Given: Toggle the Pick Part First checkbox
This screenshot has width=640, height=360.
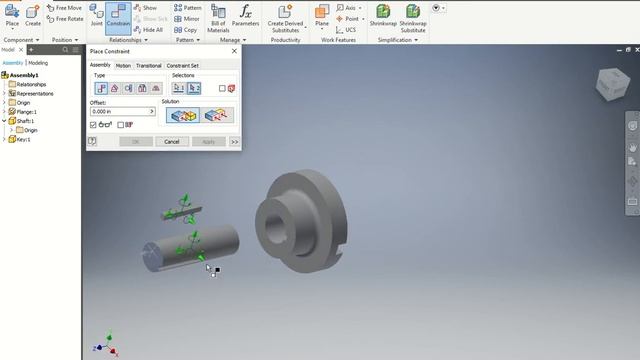Looking at the screenshot, I should [222, 88].
